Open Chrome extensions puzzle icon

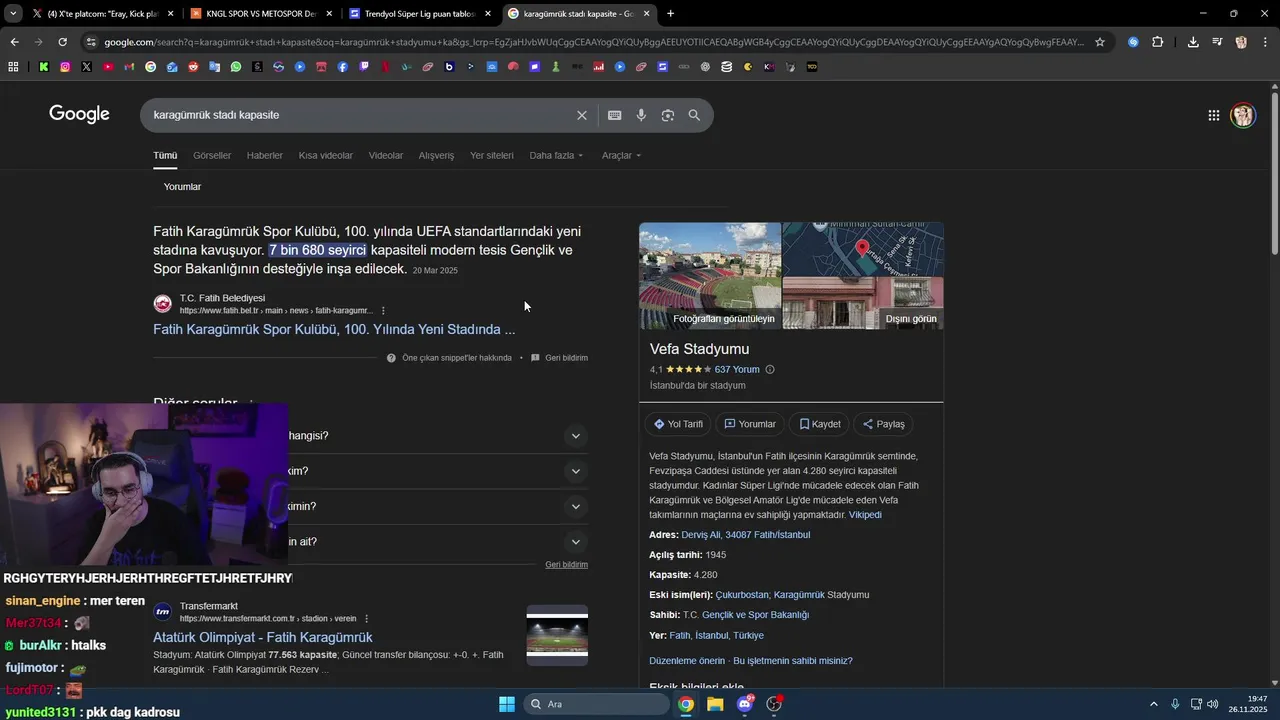click(1158, 42)
